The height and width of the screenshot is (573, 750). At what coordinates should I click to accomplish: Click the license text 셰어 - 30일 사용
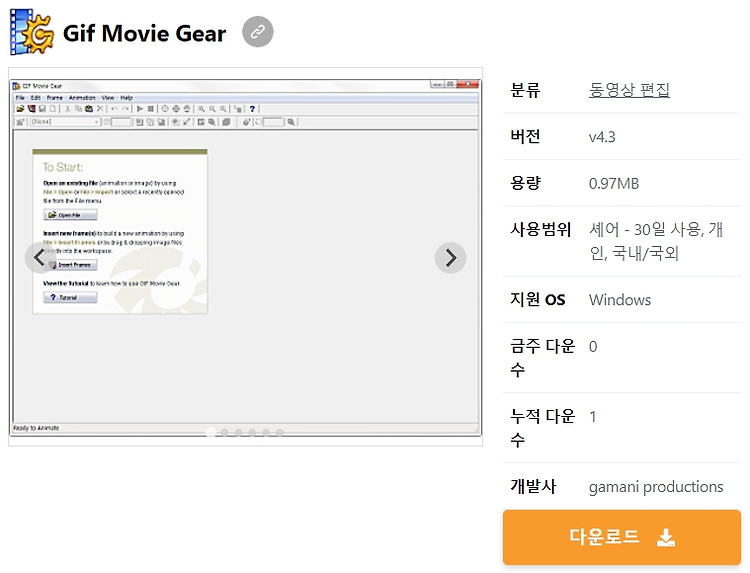(x=646, y=230)
